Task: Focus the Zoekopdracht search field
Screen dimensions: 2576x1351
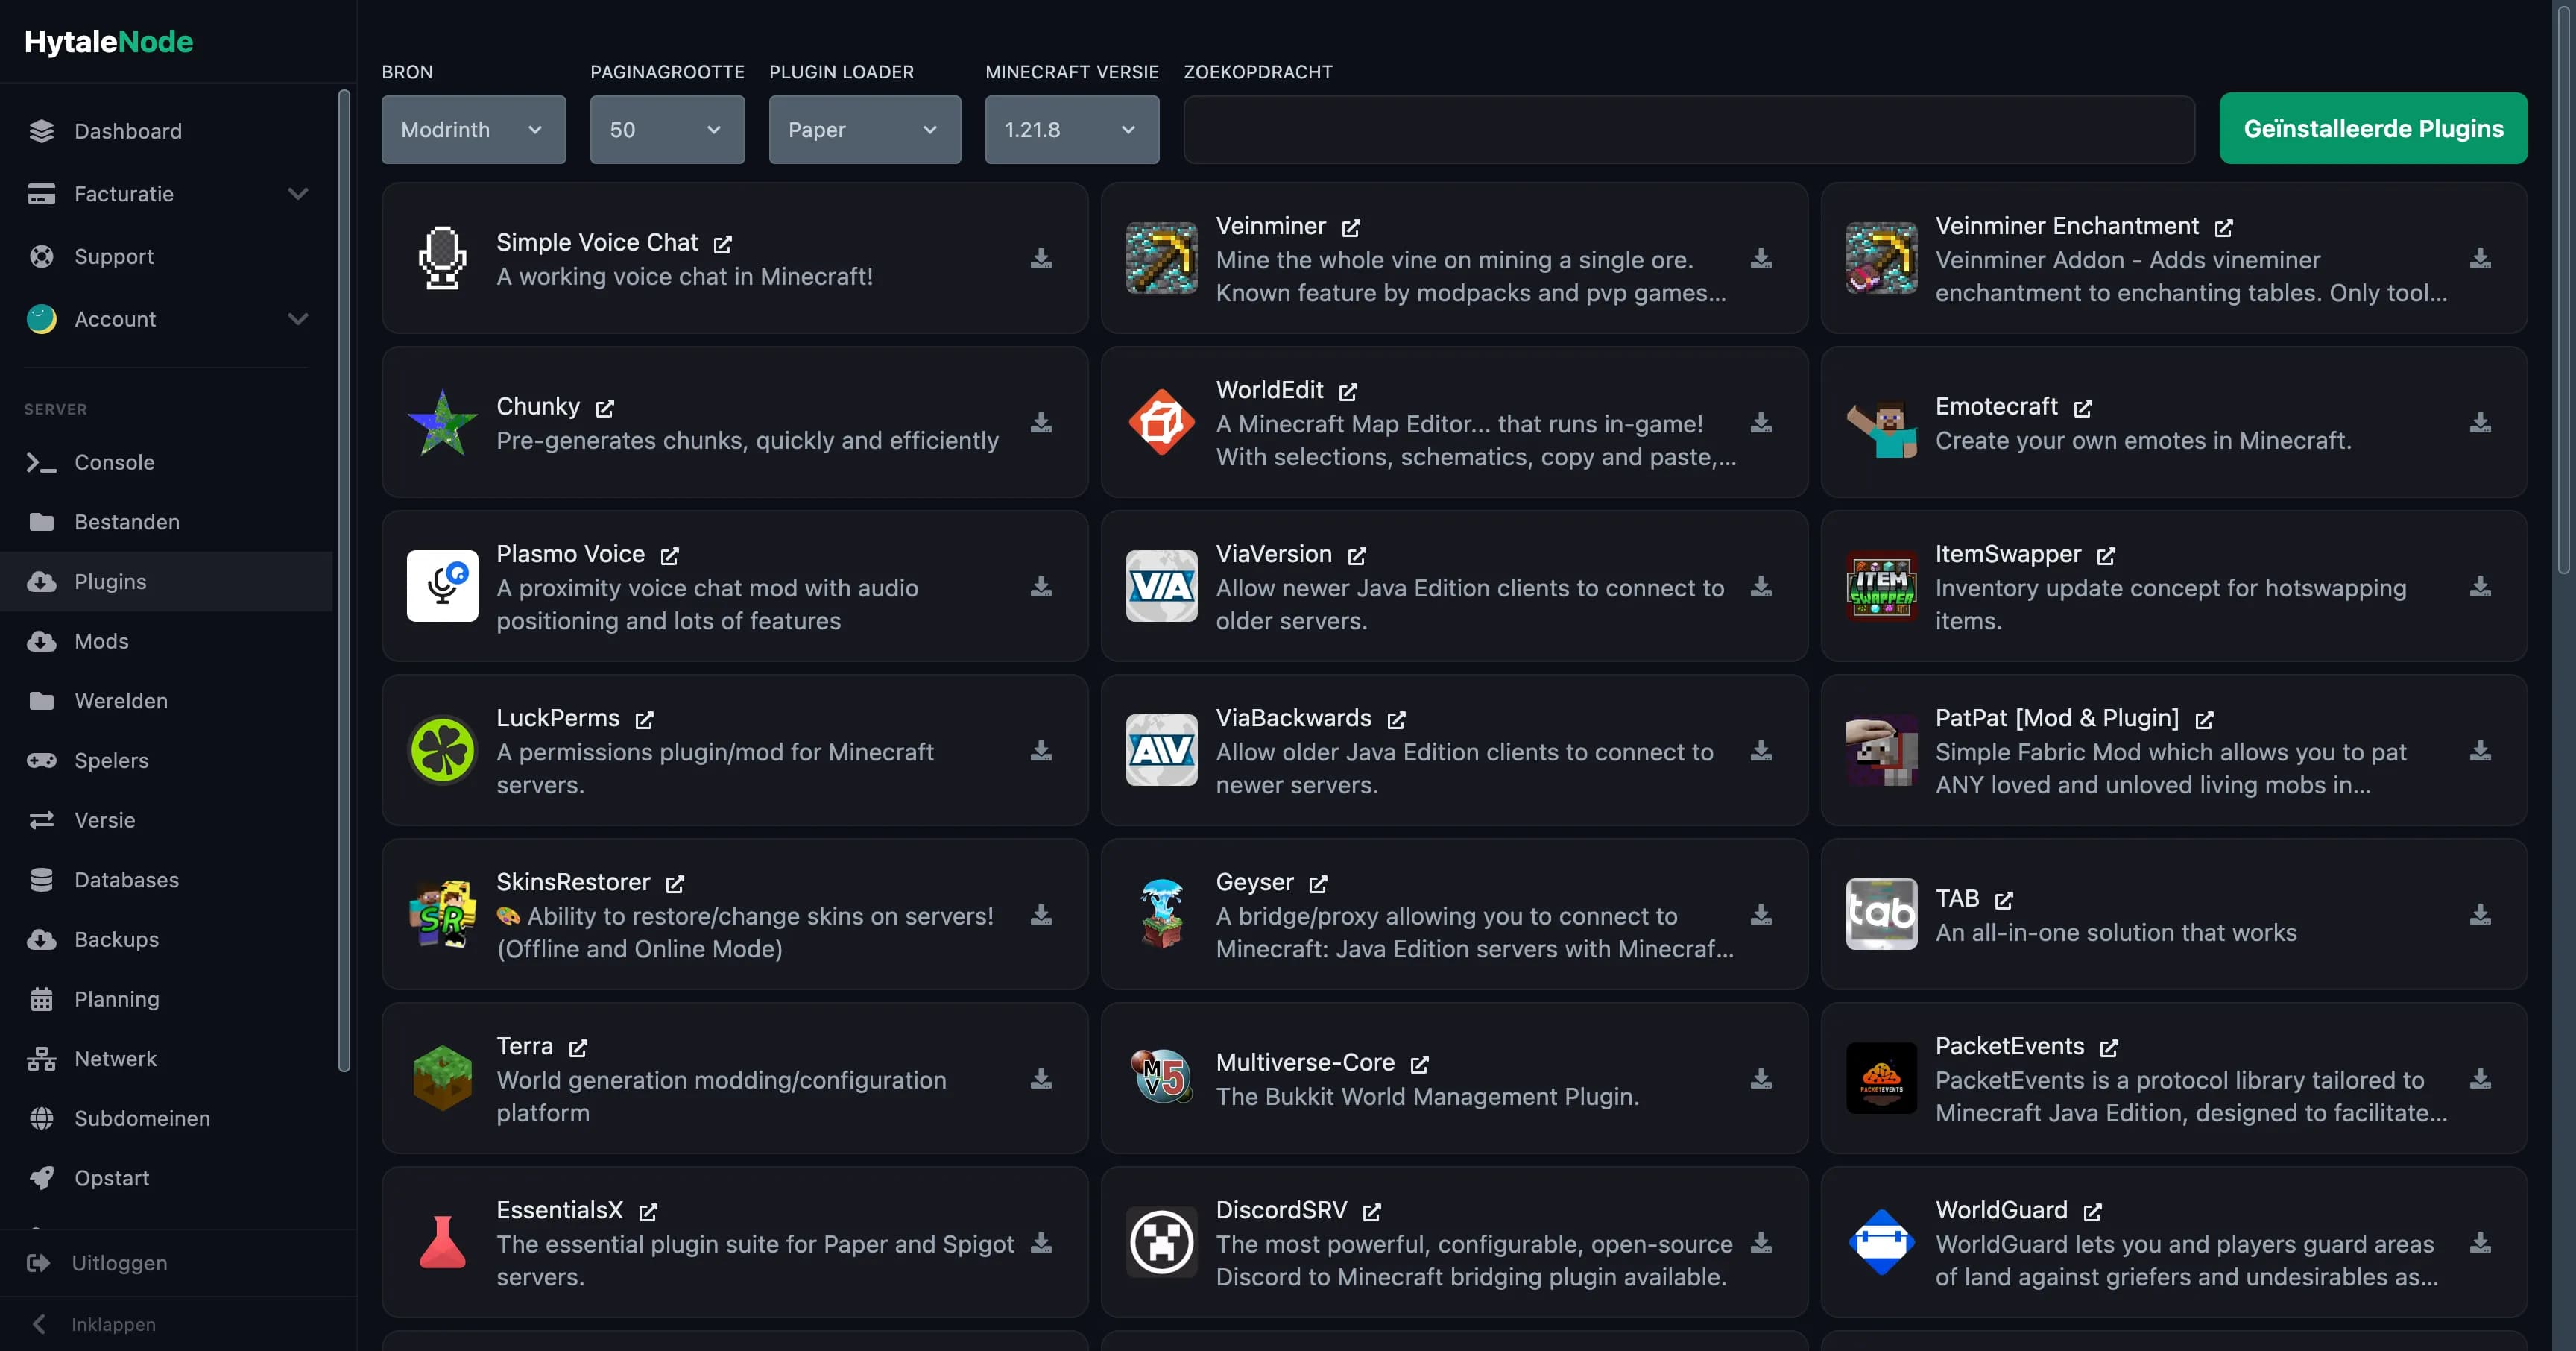Action: pos(1688,130)
